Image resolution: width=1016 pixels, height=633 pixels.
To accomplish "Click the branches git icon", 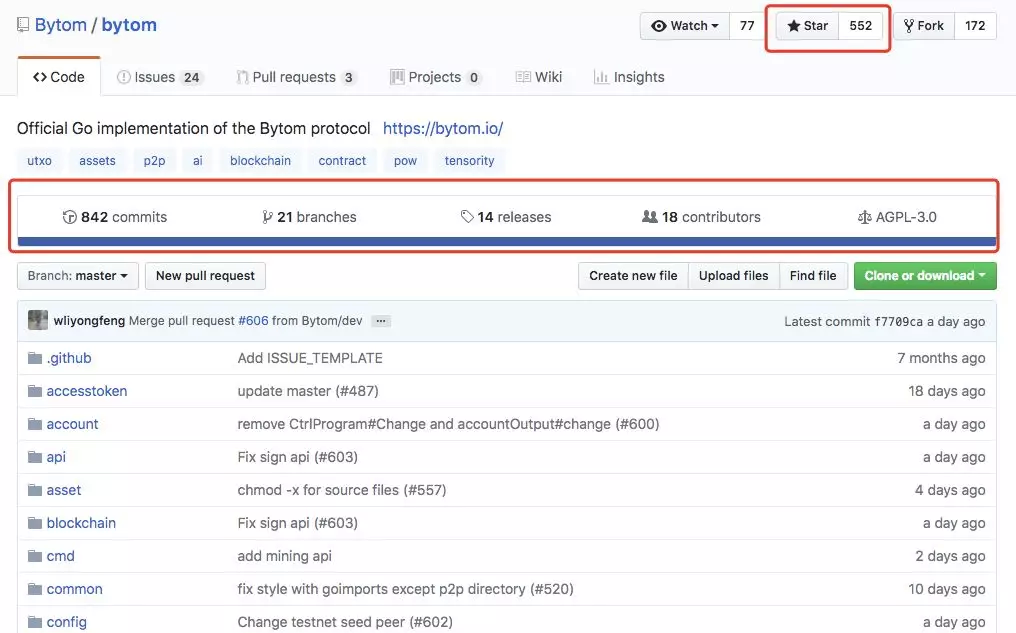I will [x=267, y=217].
